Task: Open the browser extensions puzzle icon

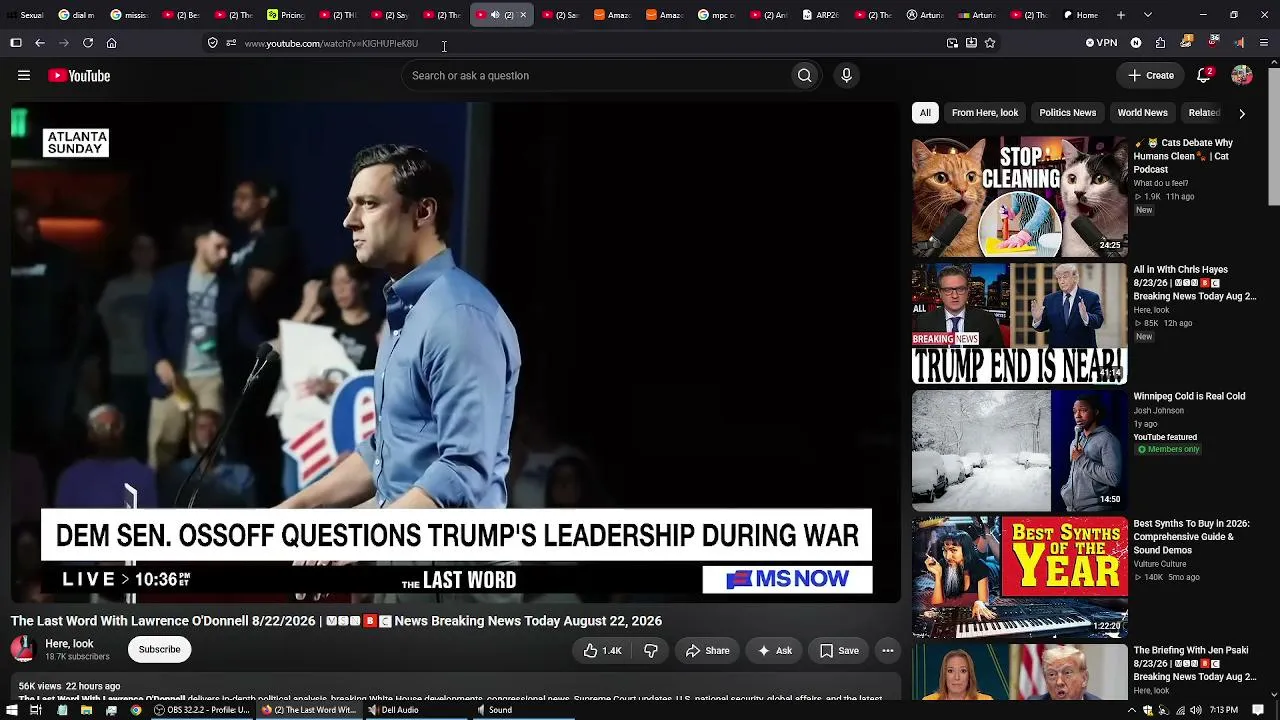Action: [1160, 43]
